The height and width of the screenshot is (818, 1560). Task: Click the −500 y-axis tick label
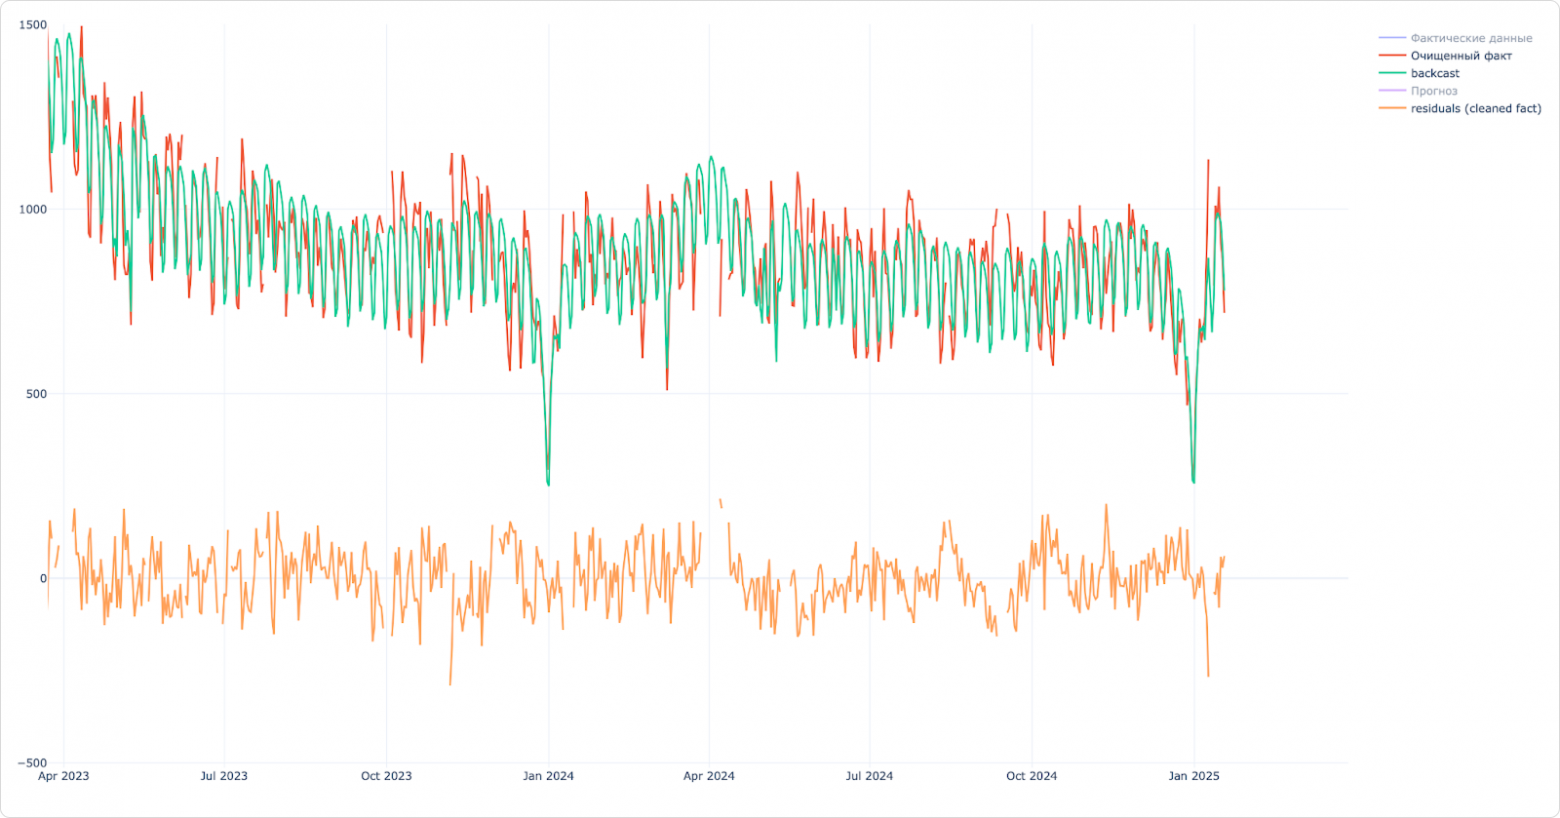(x=31, y=763)
